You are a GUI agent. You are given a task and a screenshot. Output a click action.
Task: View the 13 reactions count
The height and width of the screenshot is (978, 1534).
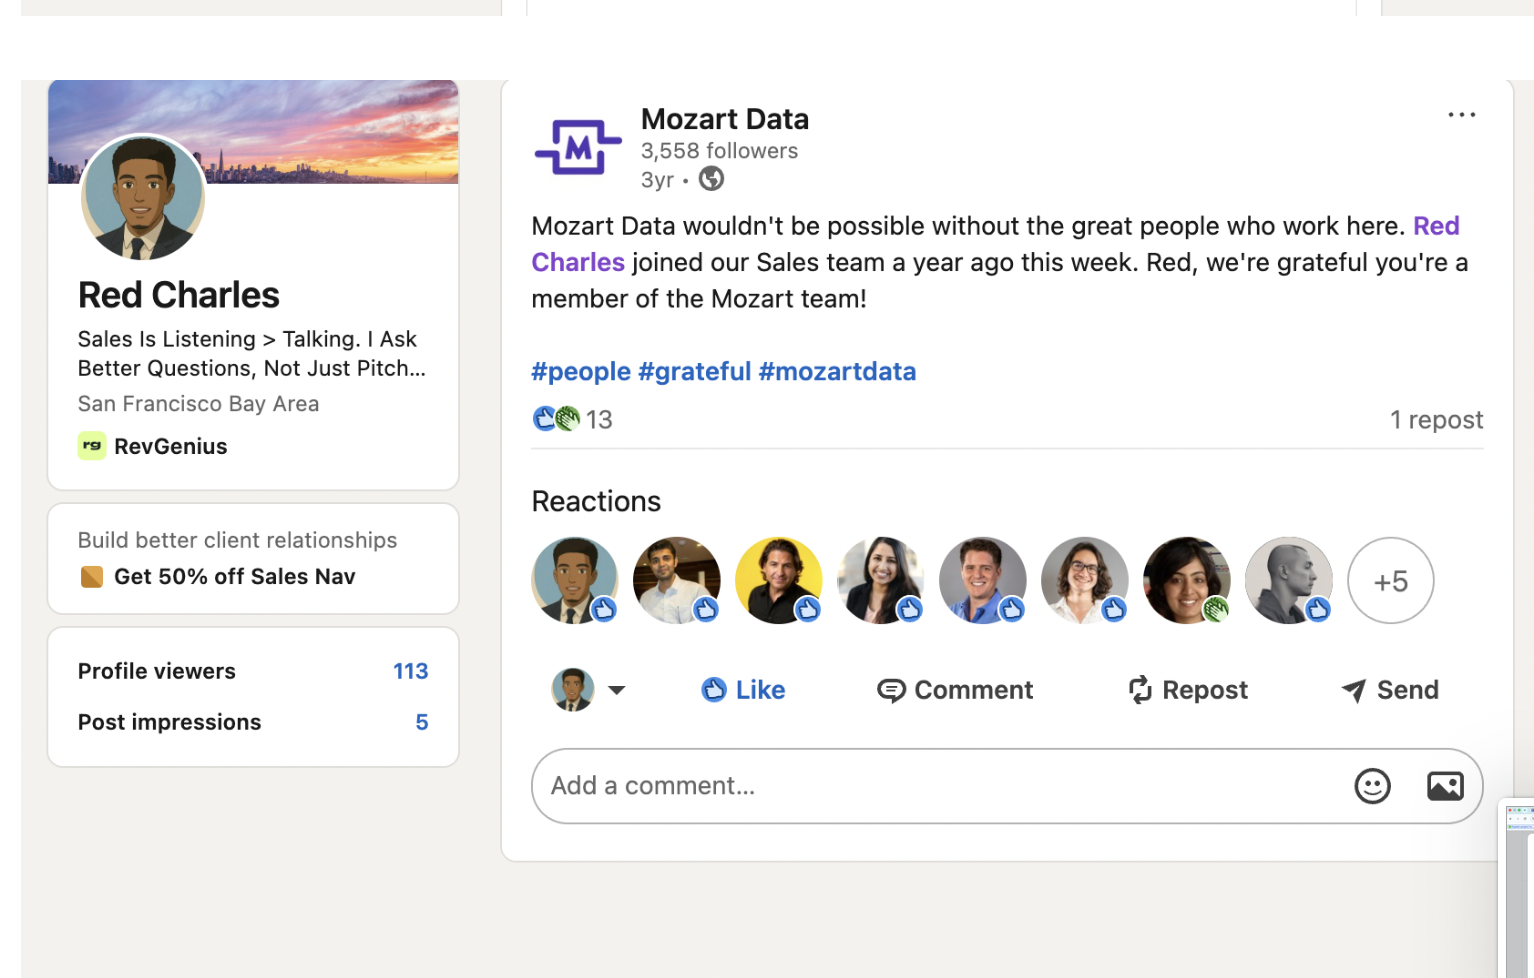click(599, 420)
